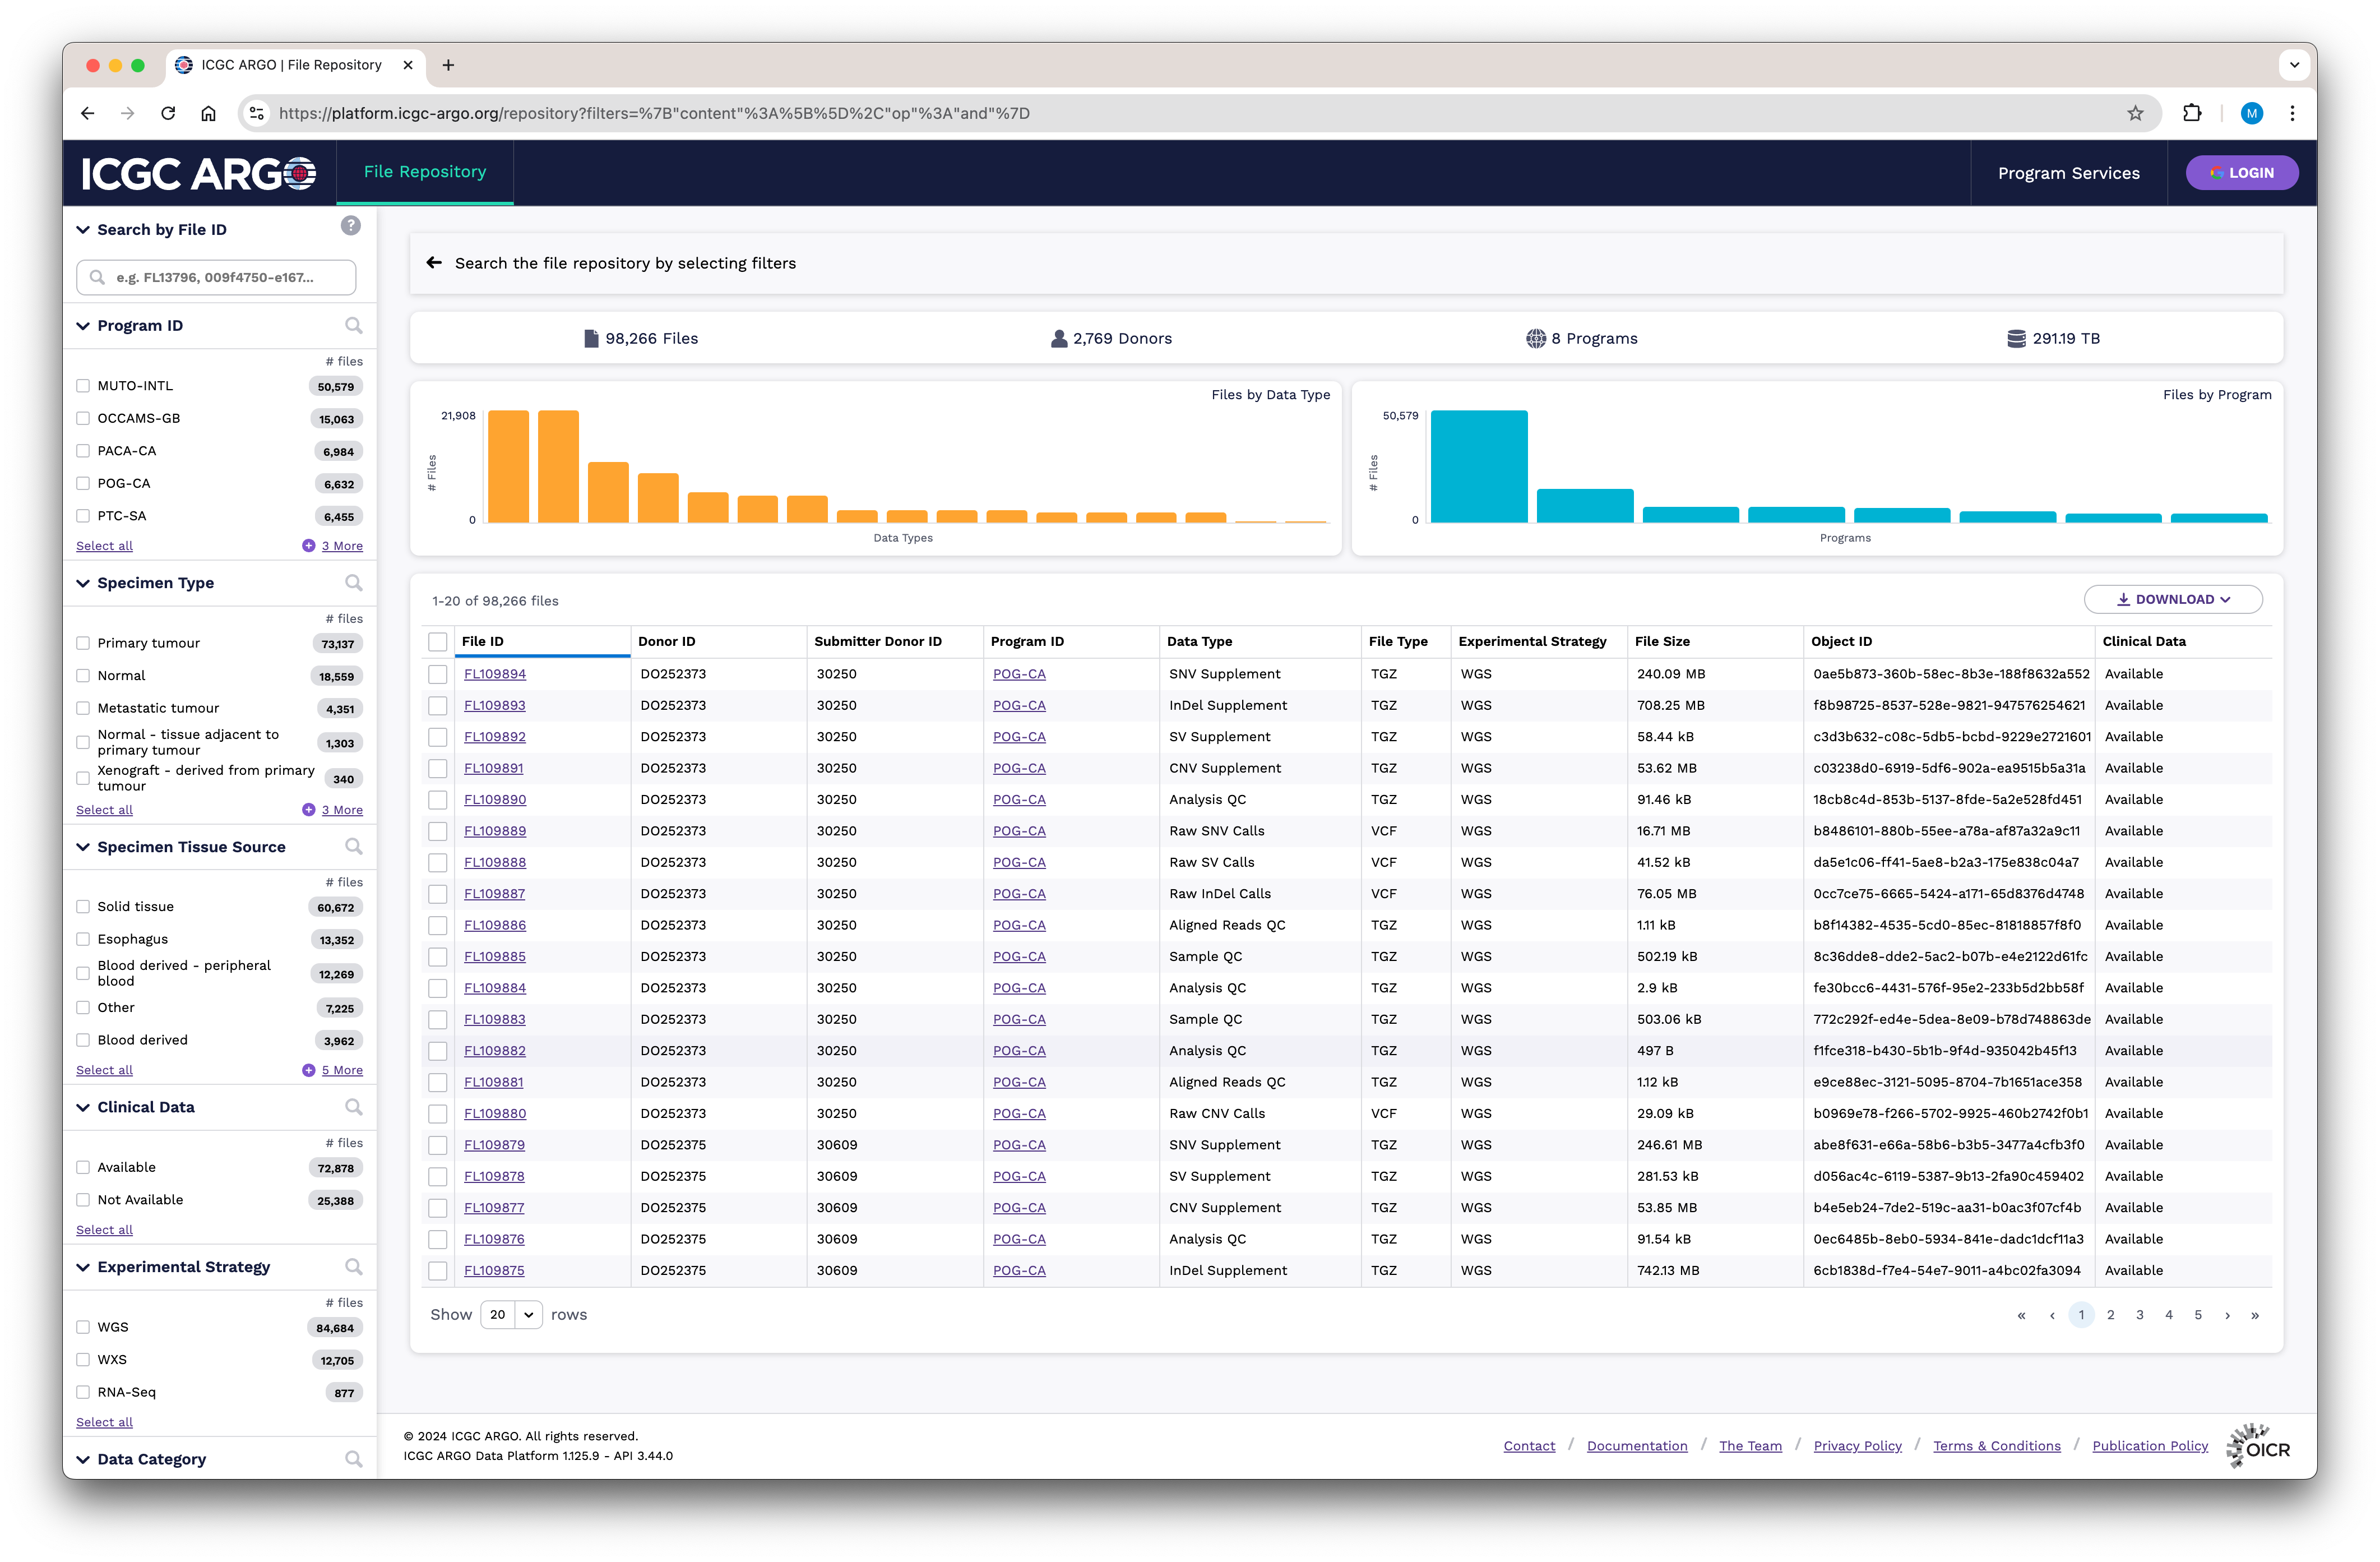Open the Program ID facet search icon
The image size is (2380, 1562).
(354, 326)
